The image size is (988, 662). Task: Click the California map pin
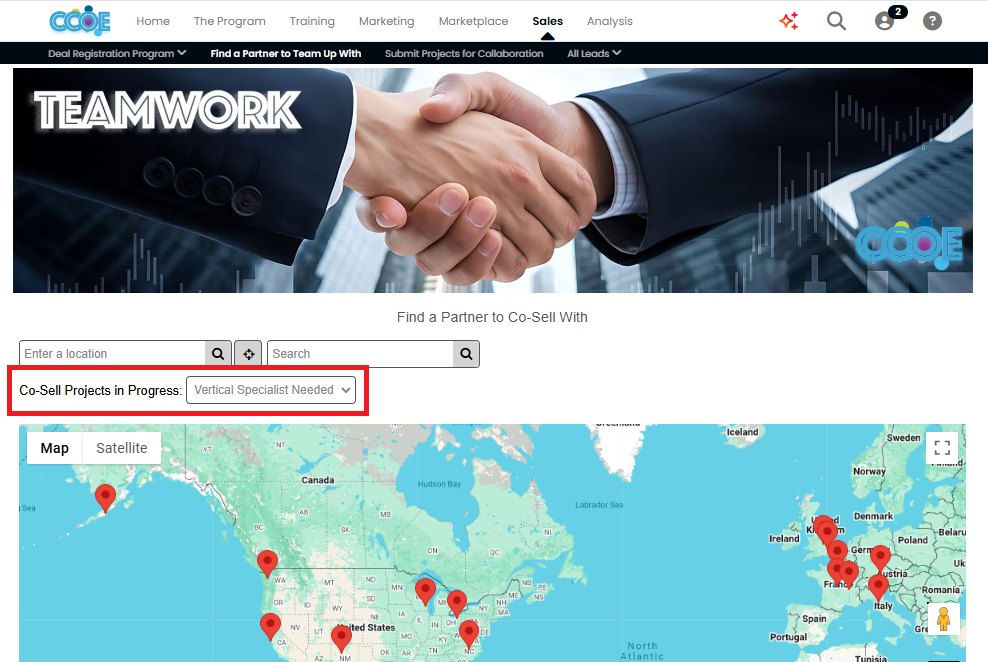click(x=270, y=626)
